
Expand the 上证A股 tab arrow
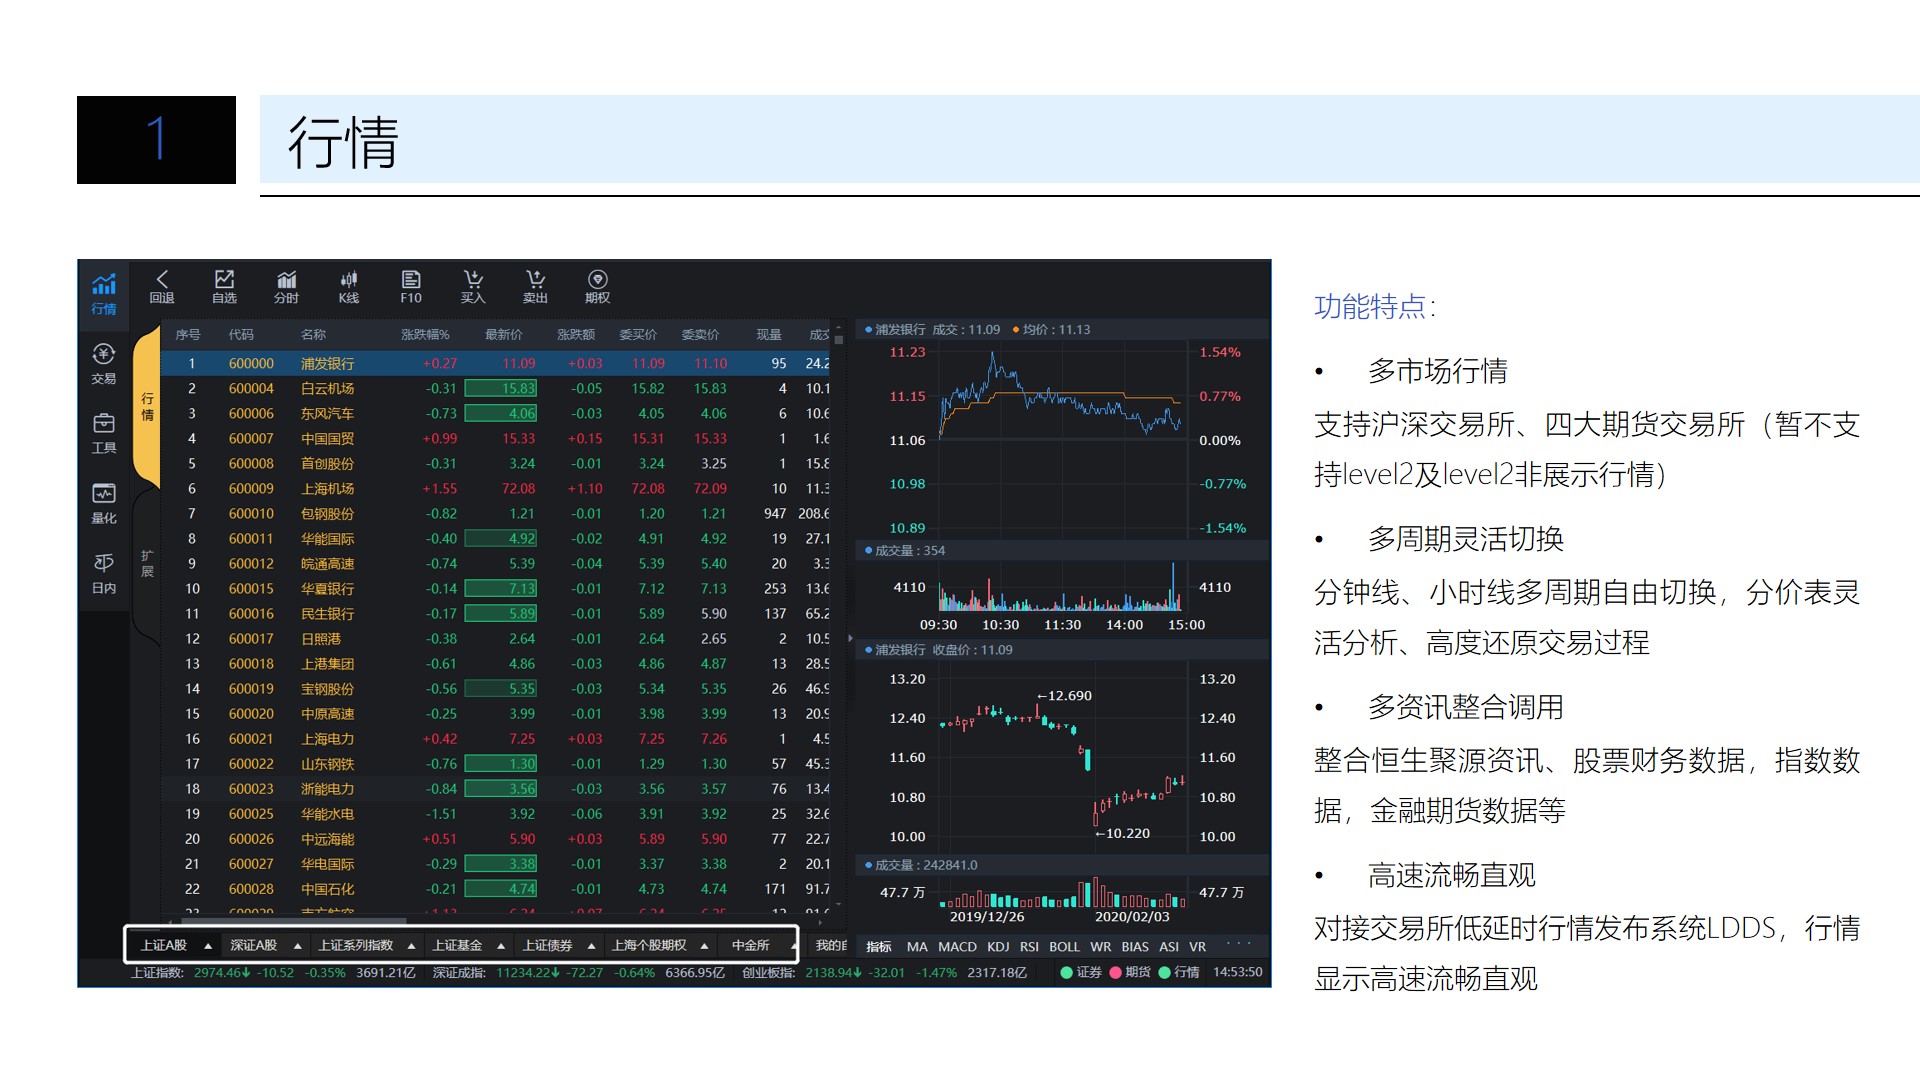[x=207, y=944]
